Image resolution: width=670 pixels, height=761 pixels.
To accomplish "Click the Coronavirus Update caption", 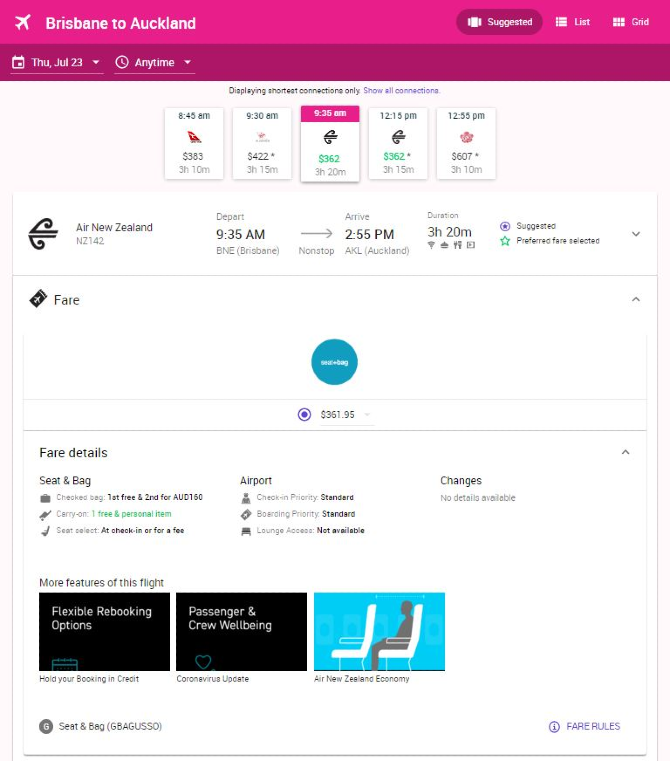I will [x=213, y=679].
